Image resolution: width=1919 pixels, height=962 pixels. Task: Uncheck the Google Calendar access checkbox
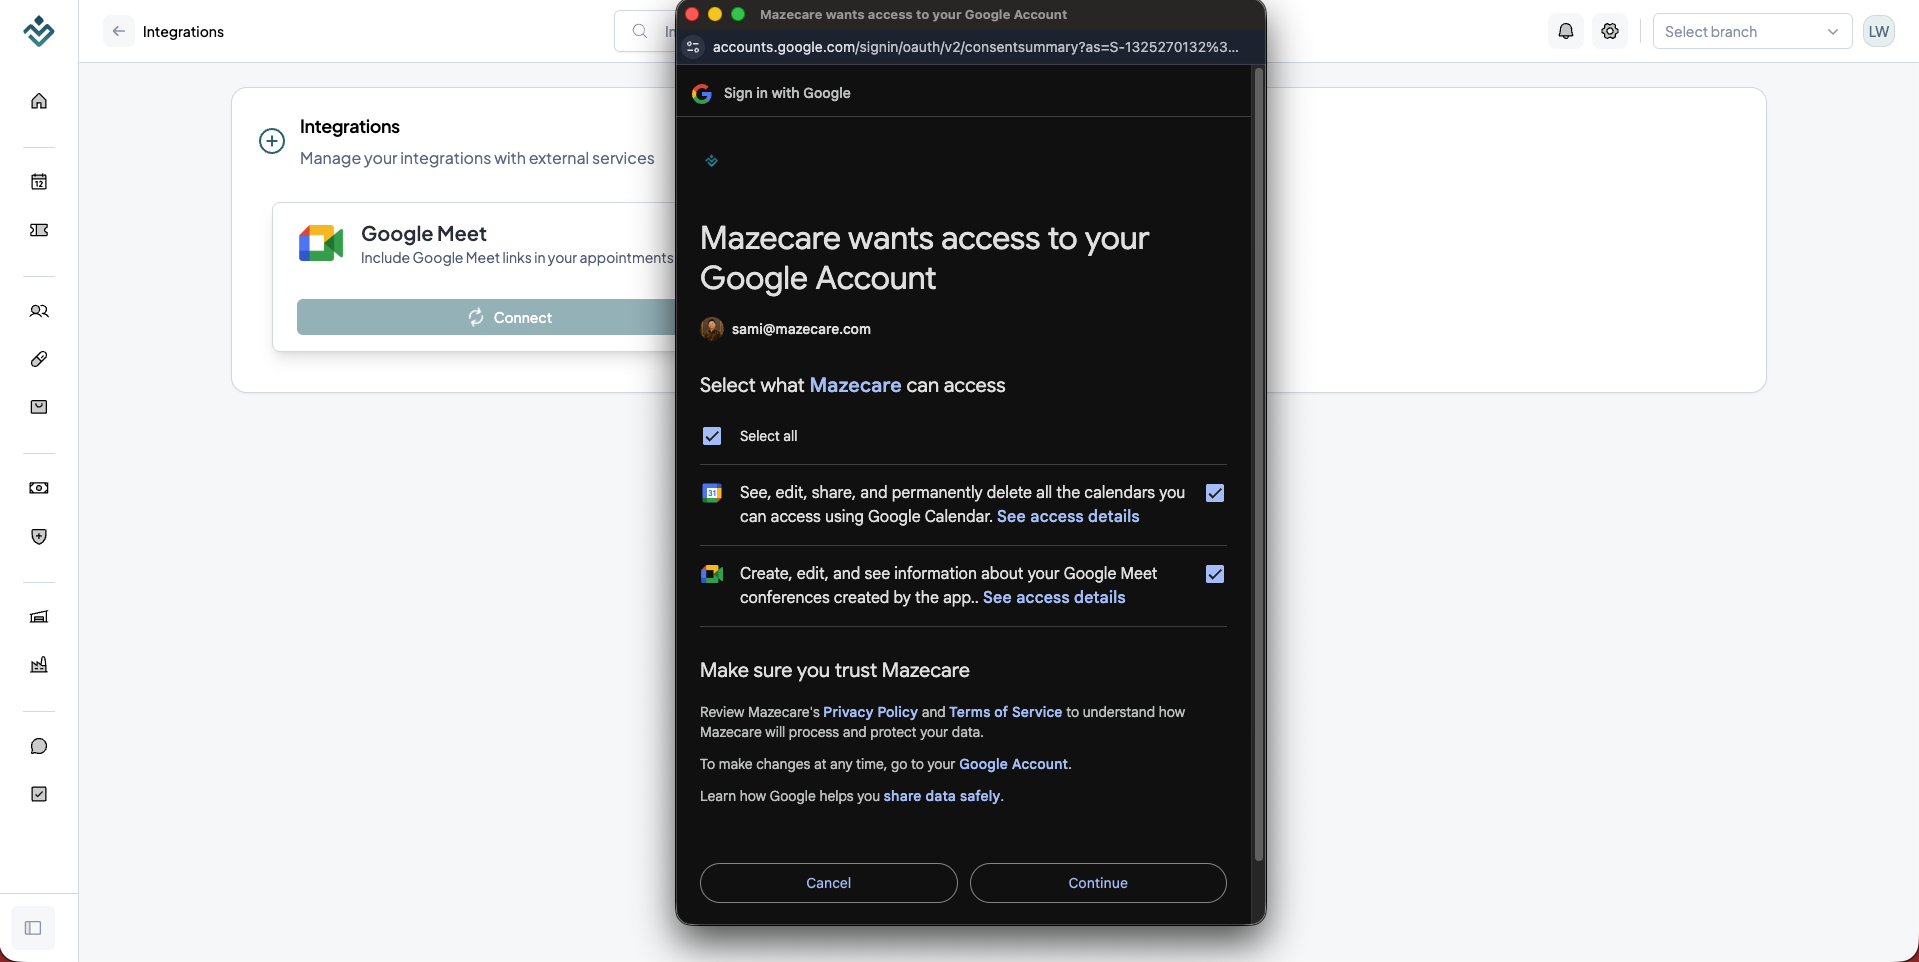coord(1215,493)
